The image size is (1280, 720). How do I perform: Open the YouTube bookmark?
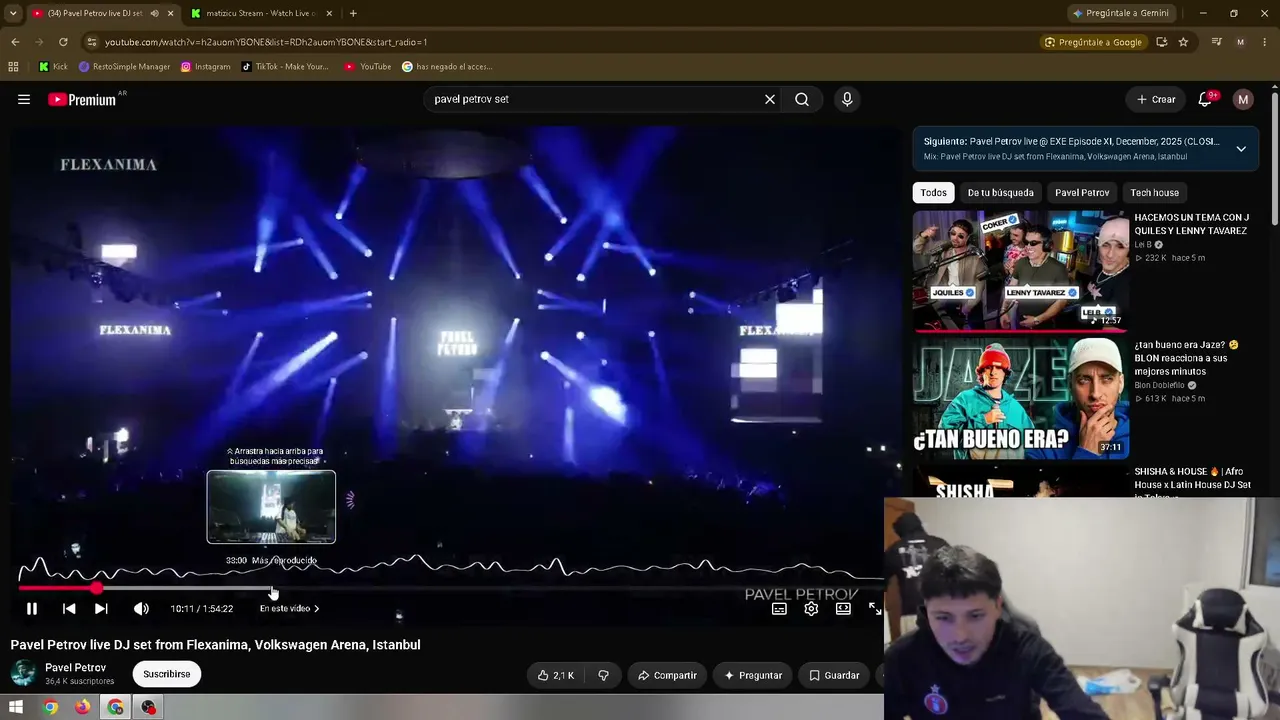[x=367, y=67]
